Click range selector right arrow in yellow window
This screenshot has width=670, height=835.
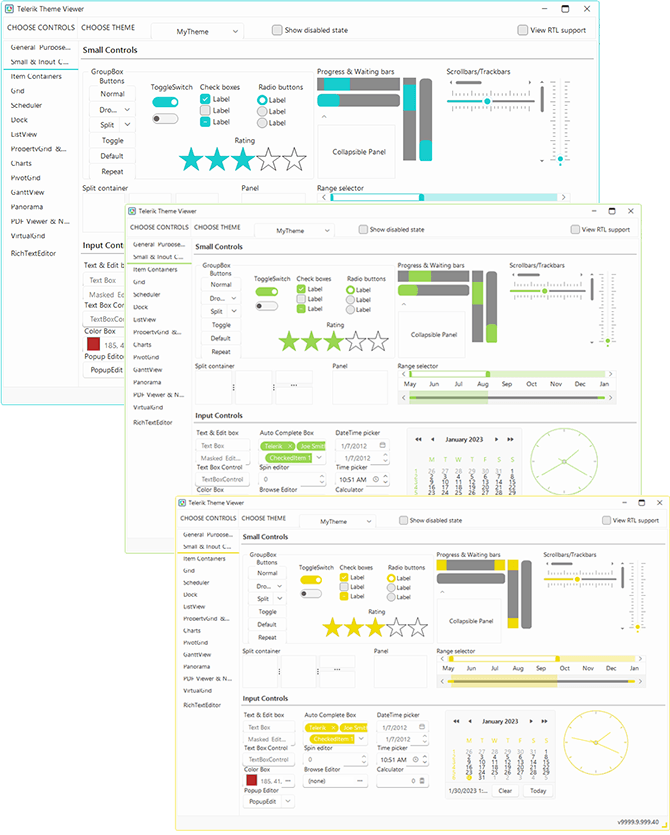pos(640,659)
